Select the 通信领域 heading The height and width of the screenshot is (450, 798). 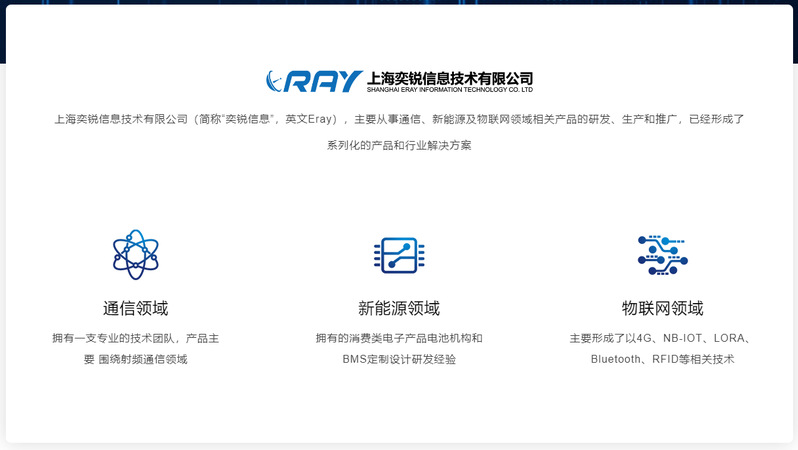click(x=135, y=308)
